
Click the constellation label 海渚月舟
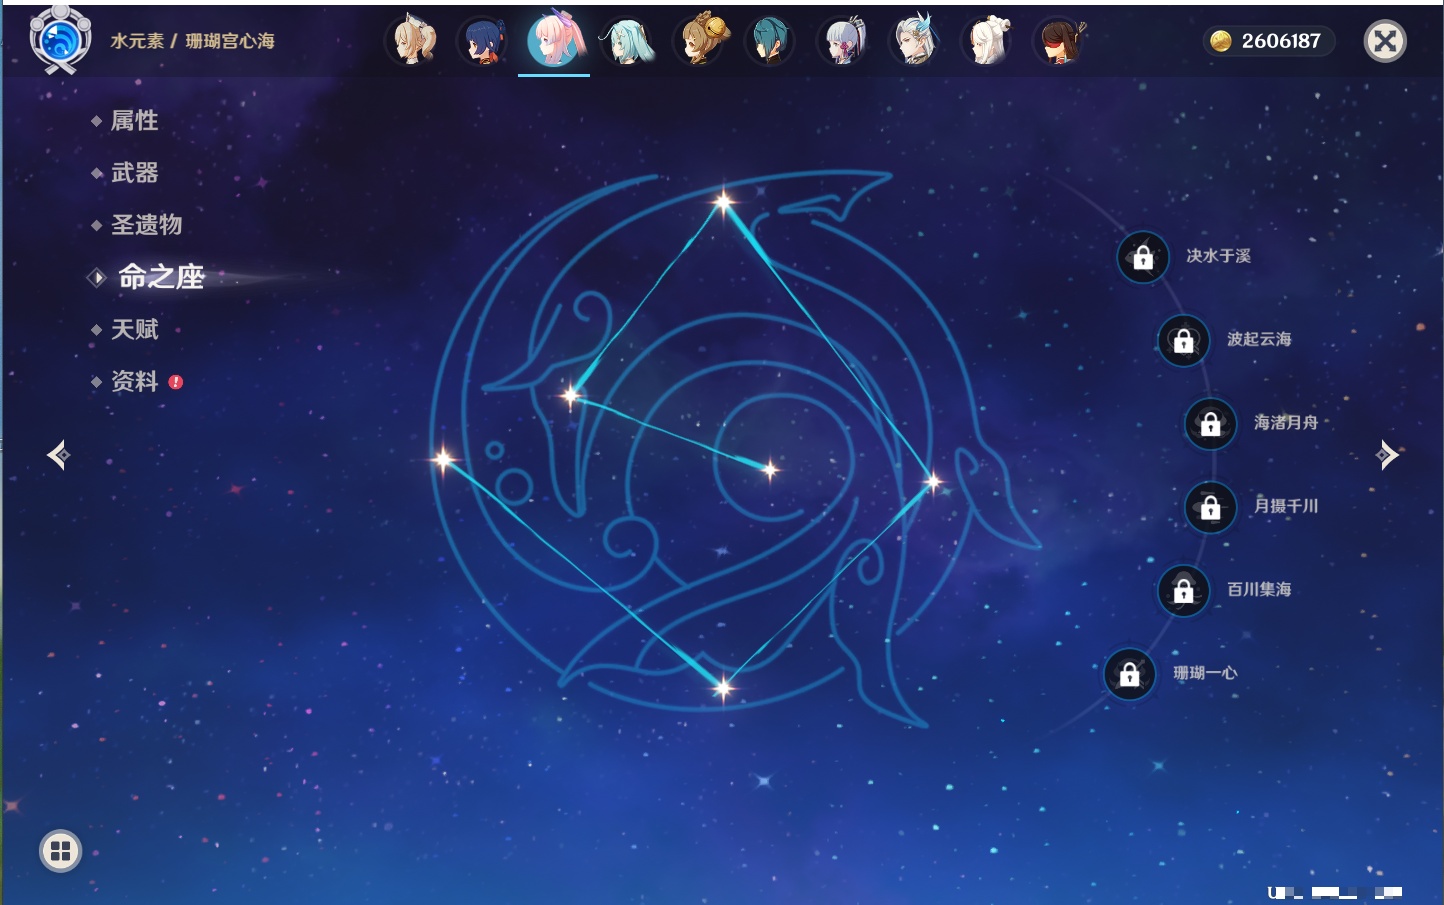coord(1286,423)
